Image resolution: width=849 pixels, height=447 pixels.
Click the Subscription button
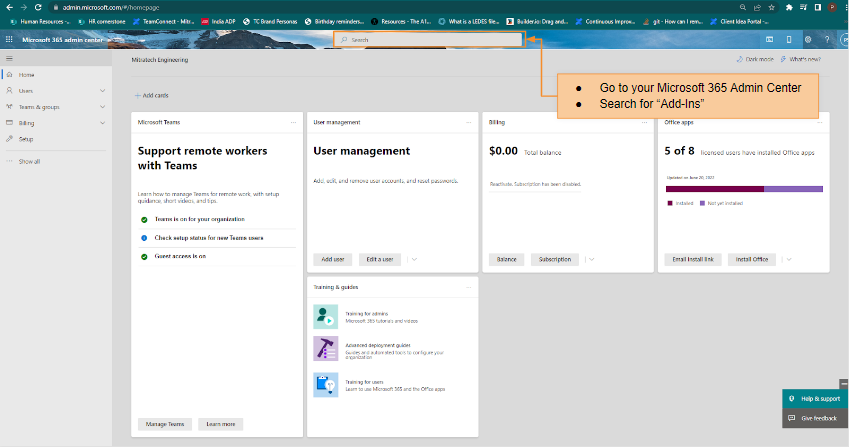click(554, 259)
